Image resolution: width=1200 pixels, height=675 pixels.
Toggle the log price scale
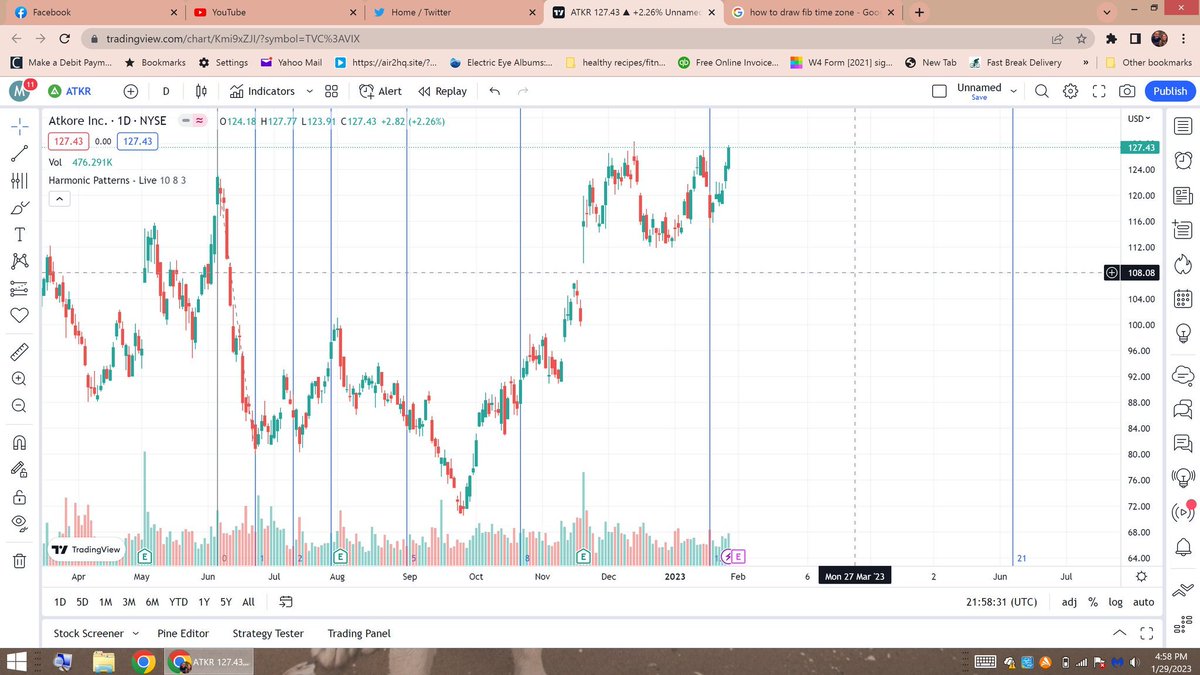[1115, 602]
